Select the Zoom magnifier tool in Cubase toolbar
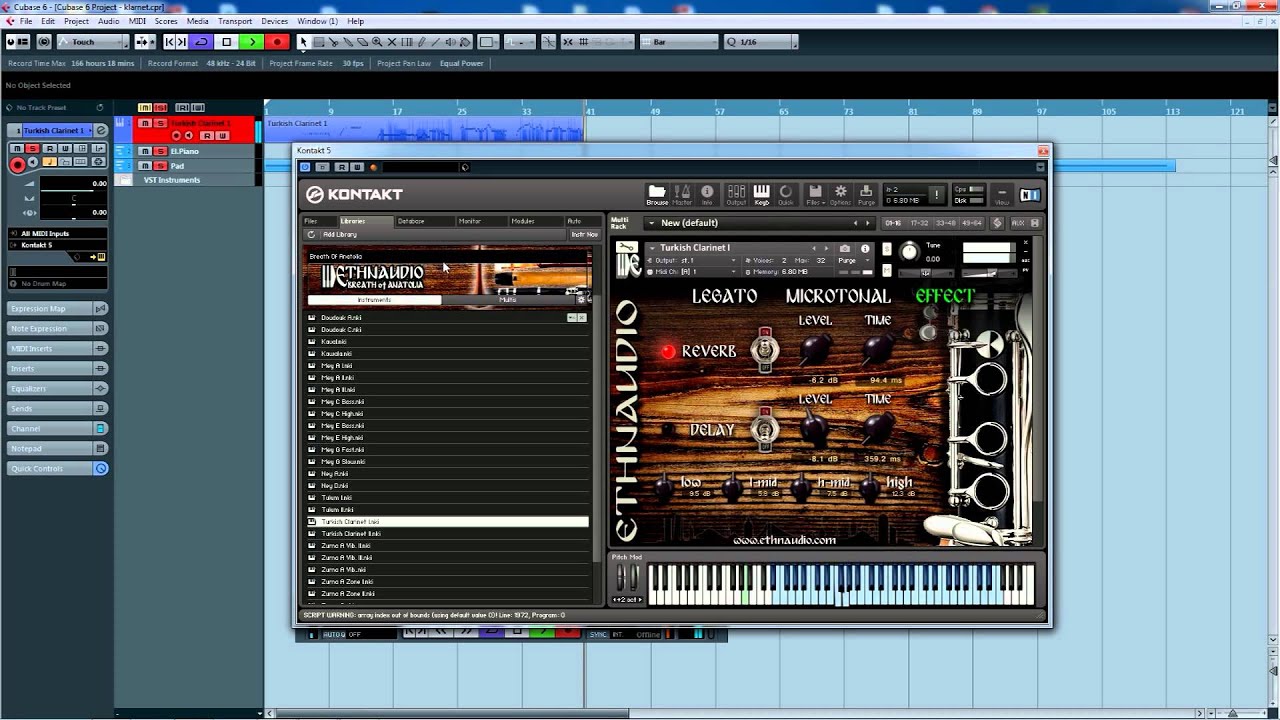 [x=377, y=42]
